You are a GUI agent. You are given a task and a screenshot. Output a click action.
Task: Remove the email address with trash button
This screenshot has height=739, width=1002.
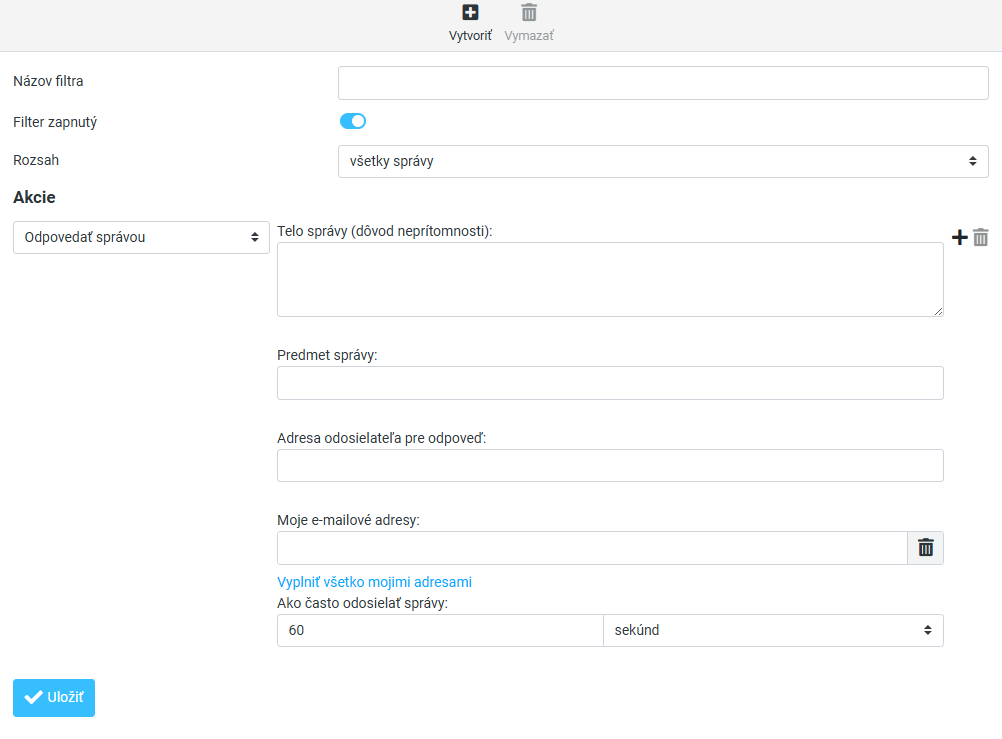pos(925,548)
